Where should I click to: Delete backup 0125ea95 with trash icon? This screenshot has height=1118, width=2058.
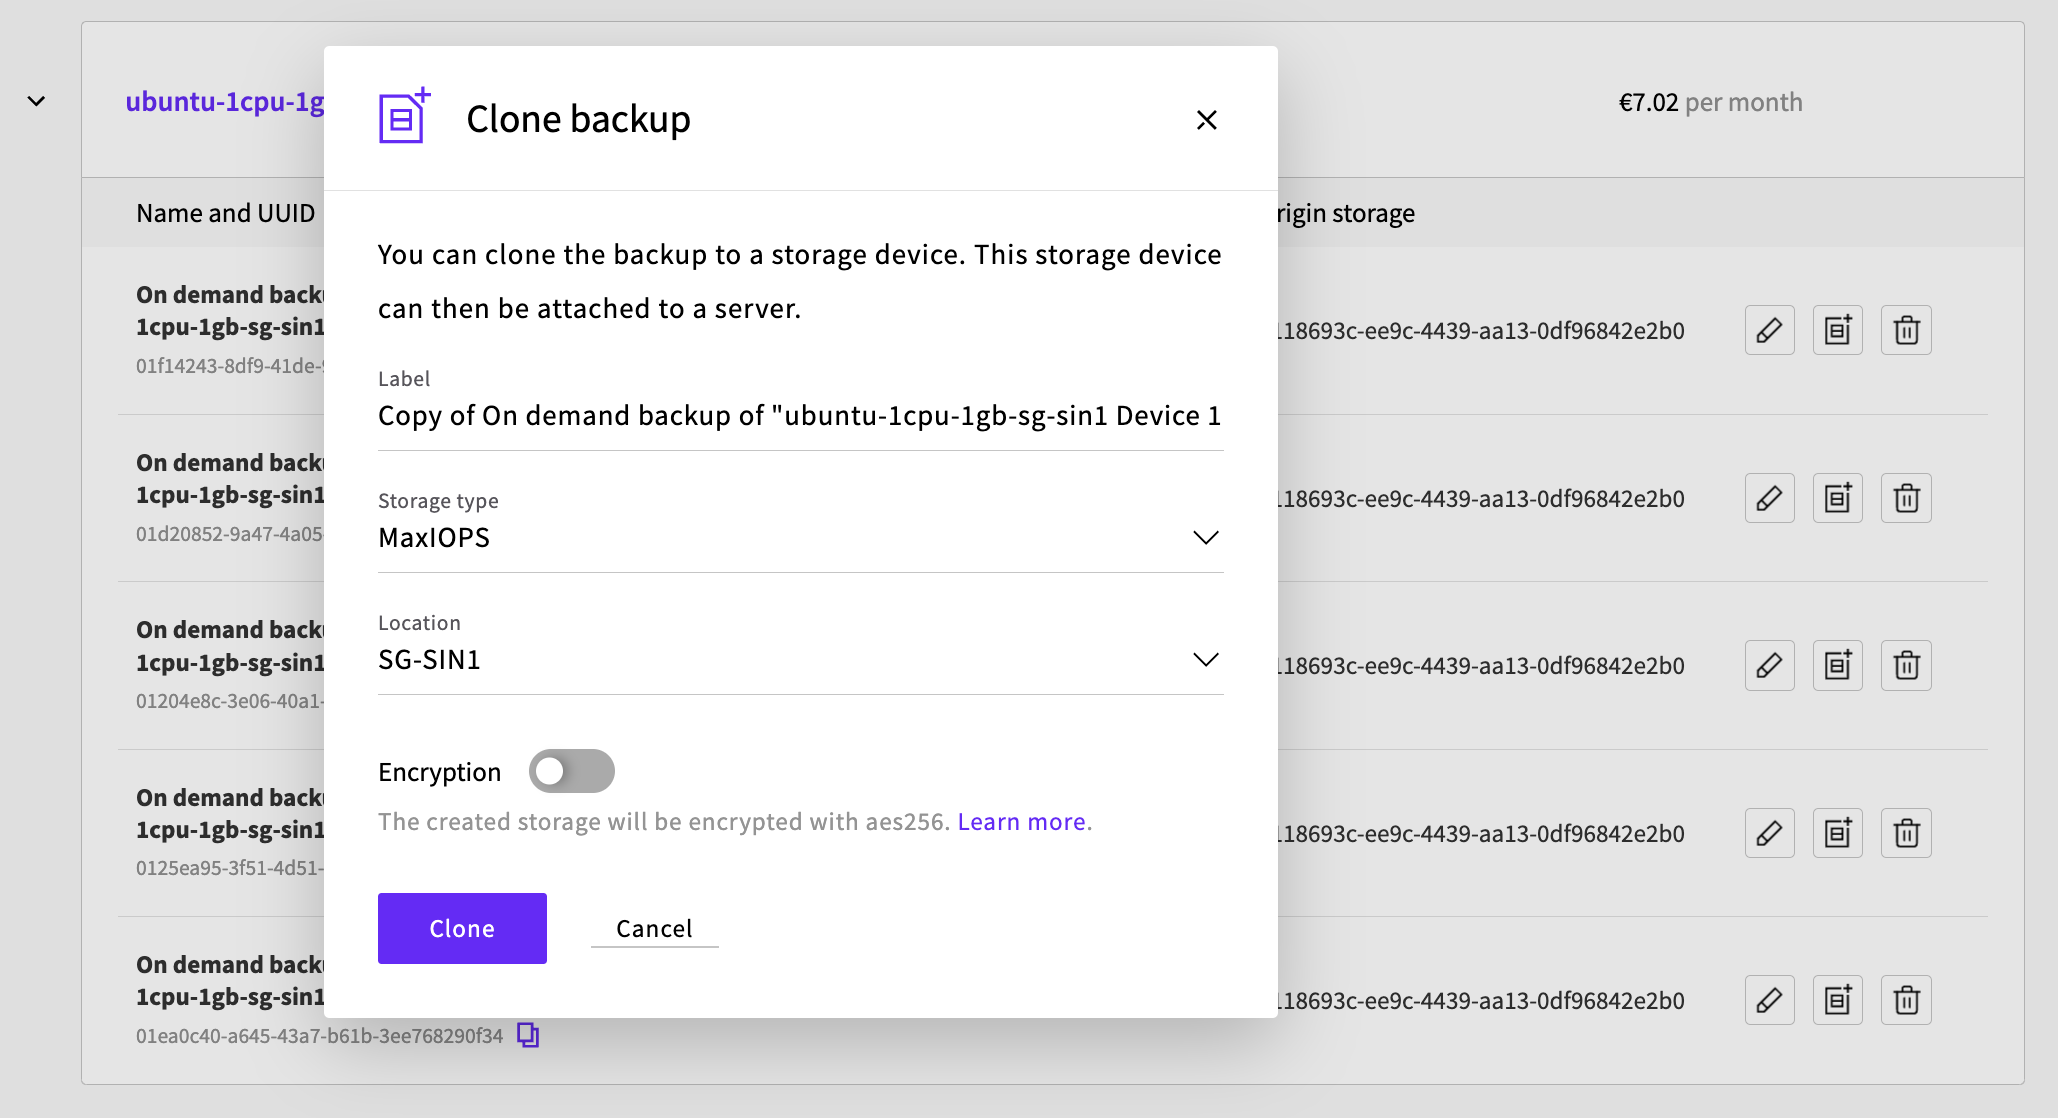pos(1906,833)
